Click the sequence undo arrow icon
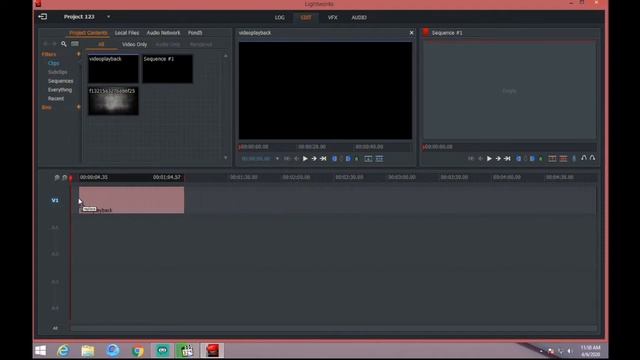Image resolution: width=640 pixels, height=360 pixels. coord(584,158)
